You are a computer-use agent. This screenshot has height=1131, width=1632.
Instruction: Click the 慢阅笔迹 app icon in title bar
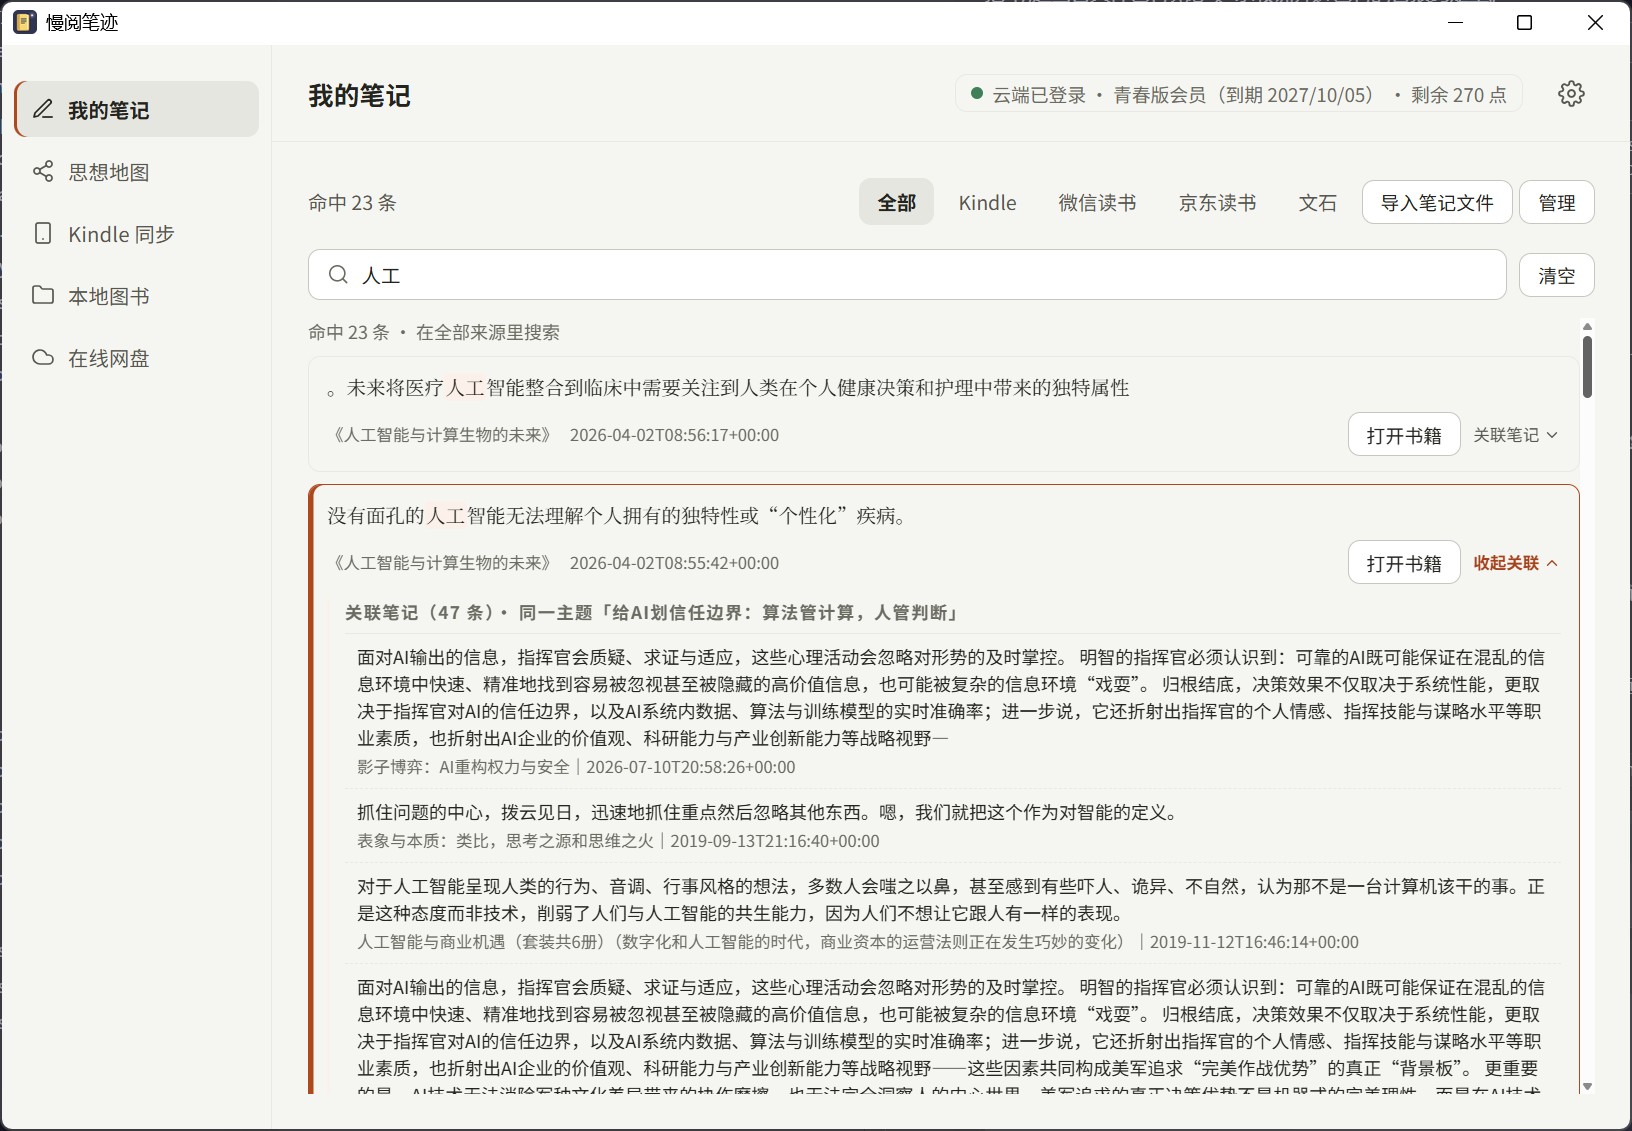[x=25, y=22]
